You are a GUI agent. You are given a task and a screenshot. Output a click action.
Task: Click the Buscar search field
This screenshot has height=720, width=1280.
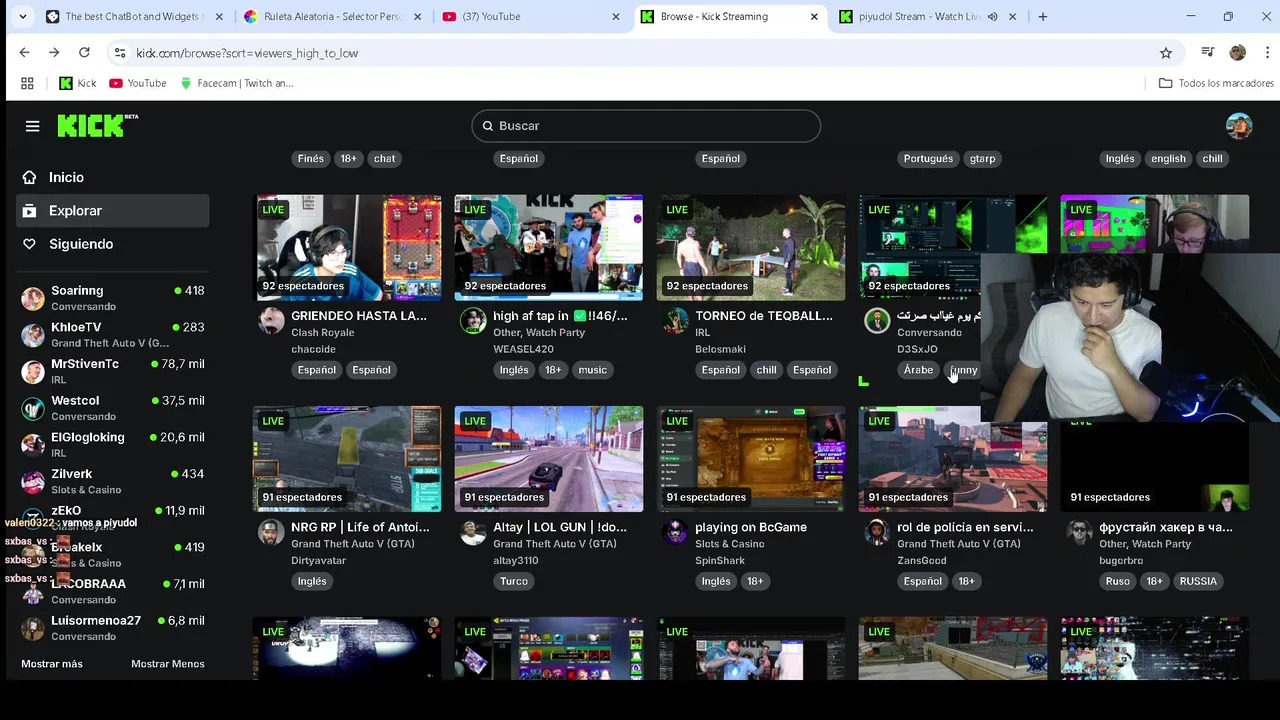(646, 126)
